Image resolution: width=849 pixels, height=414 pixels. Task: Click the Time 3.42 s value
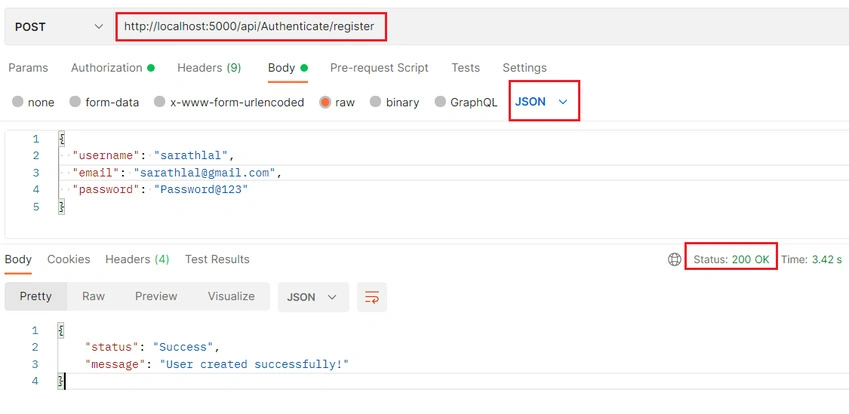(x=811, y=259)
